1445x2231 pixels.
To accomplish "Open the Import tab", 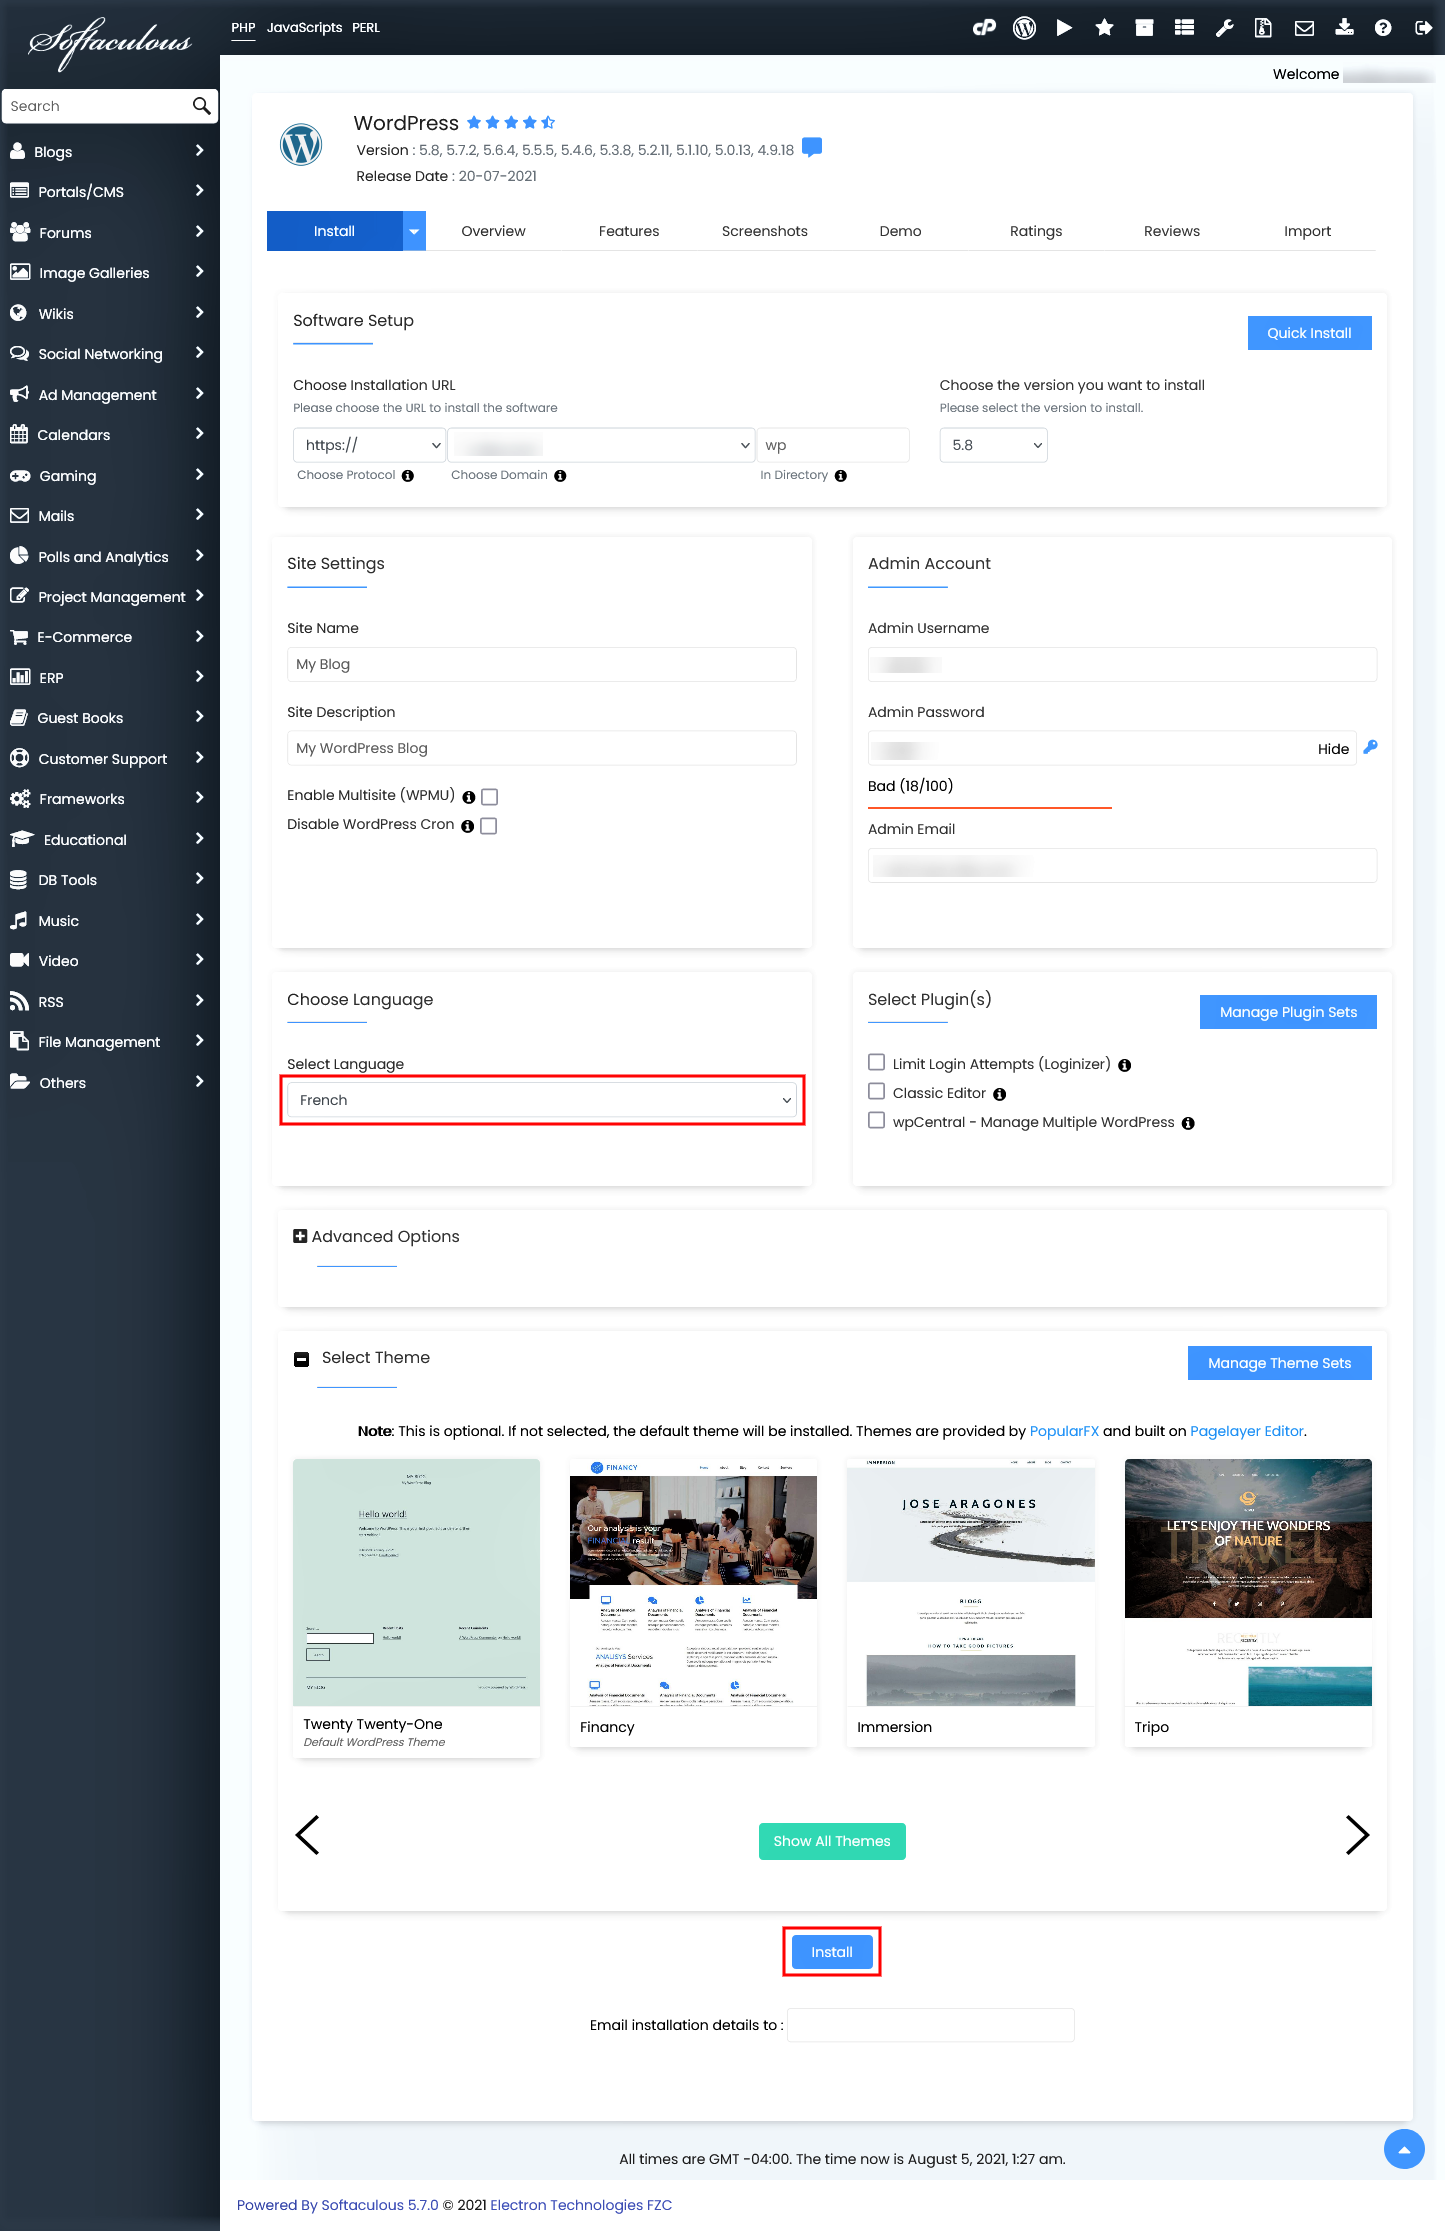I will 1308,231.
